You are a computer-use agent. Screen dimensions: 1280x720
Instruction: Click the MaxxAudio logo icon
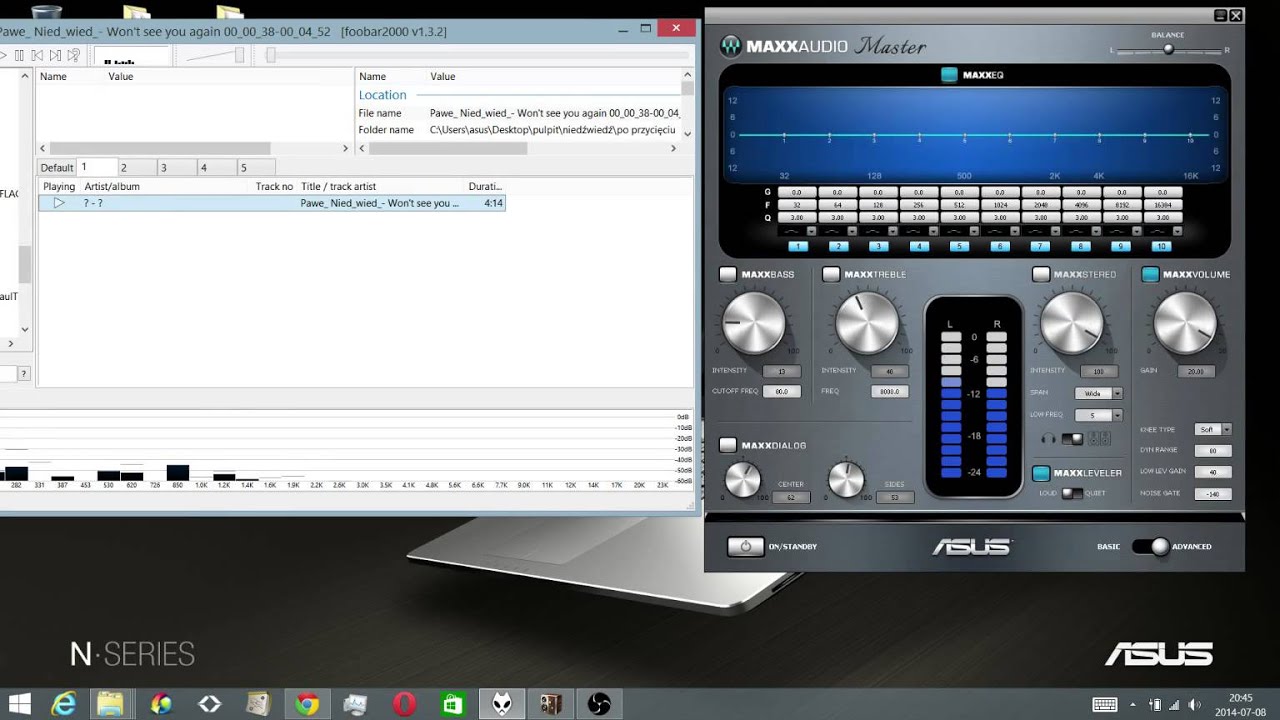731,46
